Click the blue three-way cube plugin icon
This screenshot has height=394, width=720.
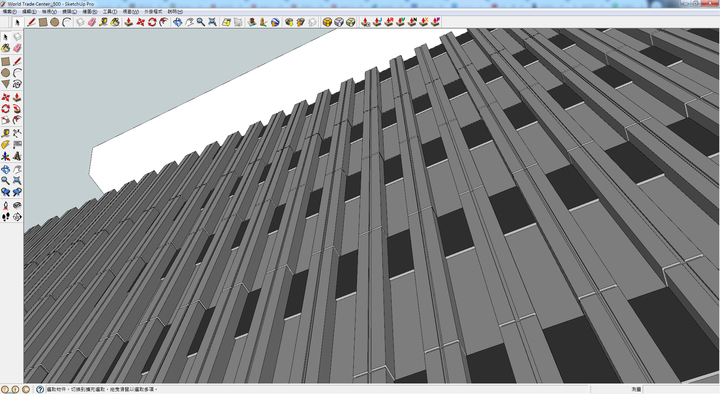(x=339, y=22)
